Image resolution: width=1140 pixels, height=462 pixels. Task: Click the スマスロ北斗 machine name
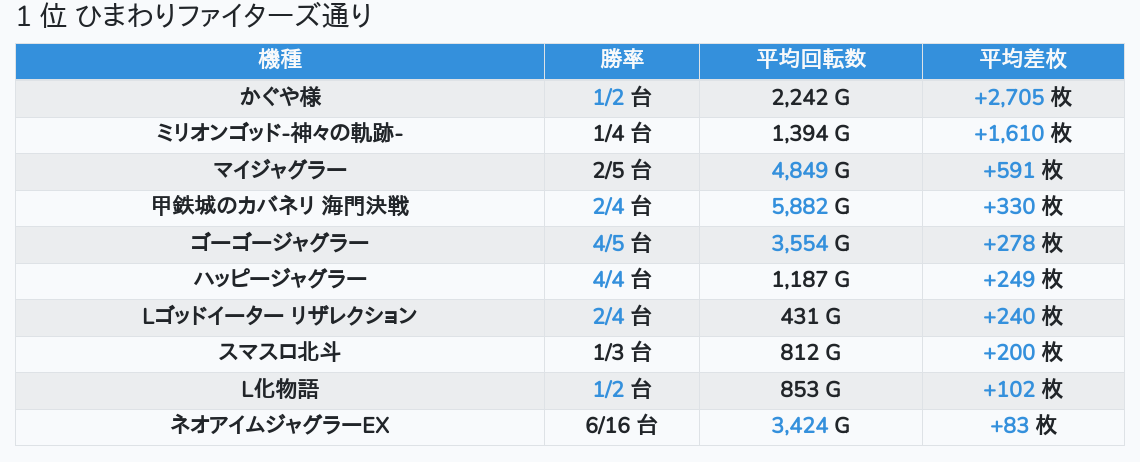pyautogui.click(x=280, y=353)
